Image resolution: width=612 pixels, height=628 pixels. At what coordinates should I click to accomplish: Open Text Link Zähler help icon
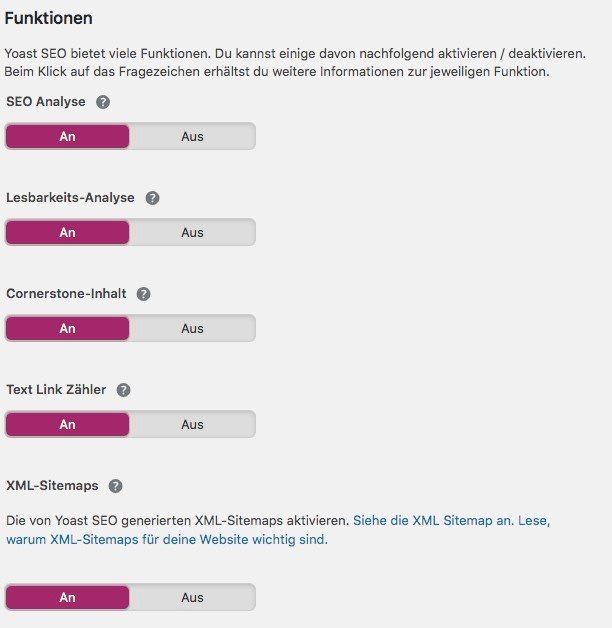(x=124, y=390)
